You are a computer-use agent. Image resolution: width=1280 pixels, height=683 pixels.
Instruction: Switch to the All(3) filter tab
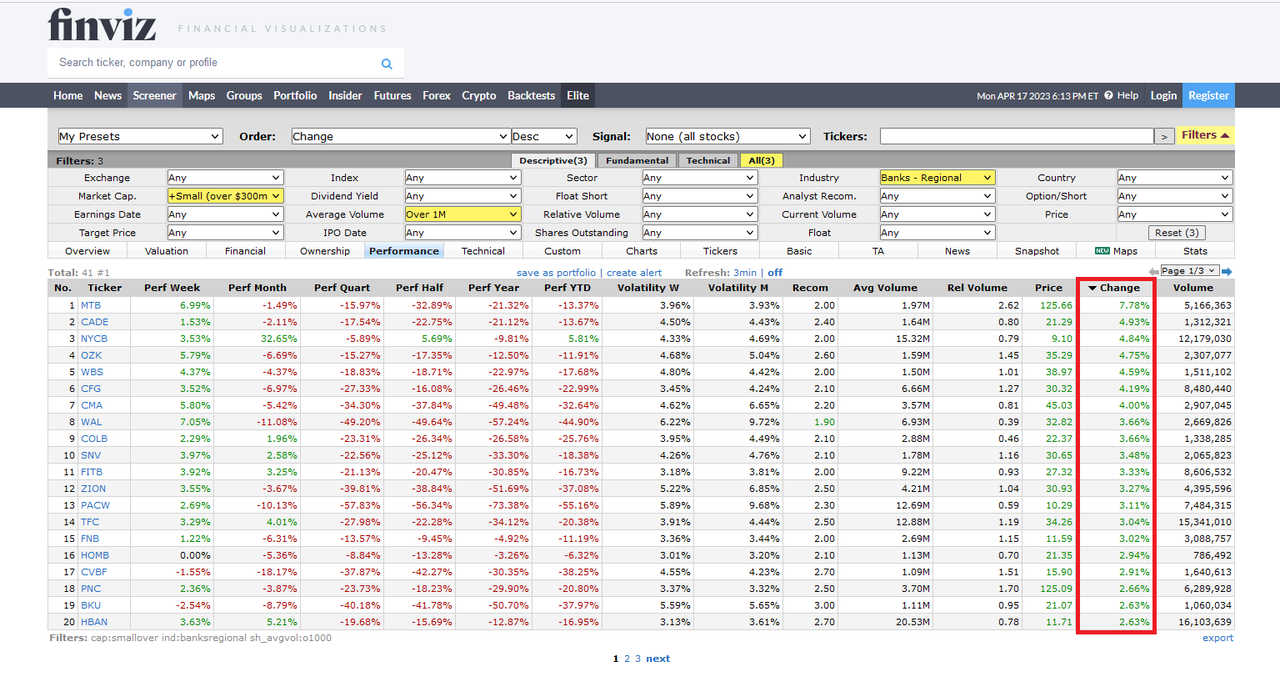point(762,160)
